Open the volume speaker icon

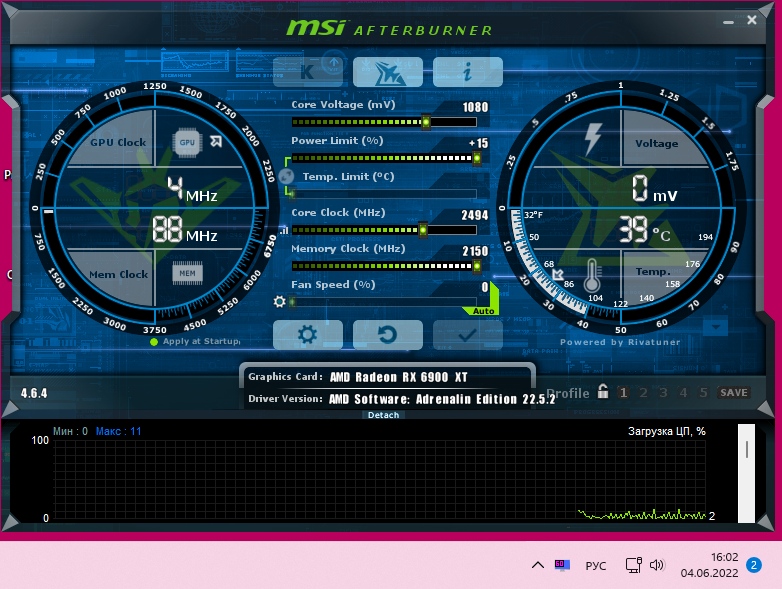[657, 565]
